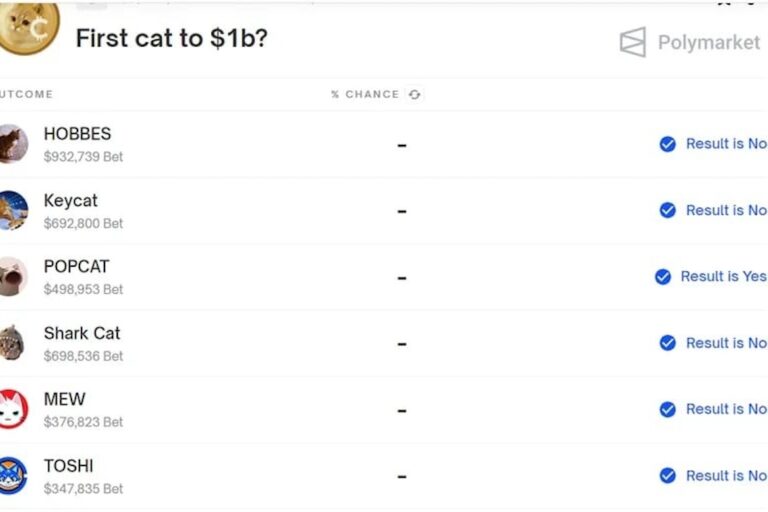Select the Shark Cat avatar icon
This screenshot has width=768, height=512.
click(x=12, y=343)
